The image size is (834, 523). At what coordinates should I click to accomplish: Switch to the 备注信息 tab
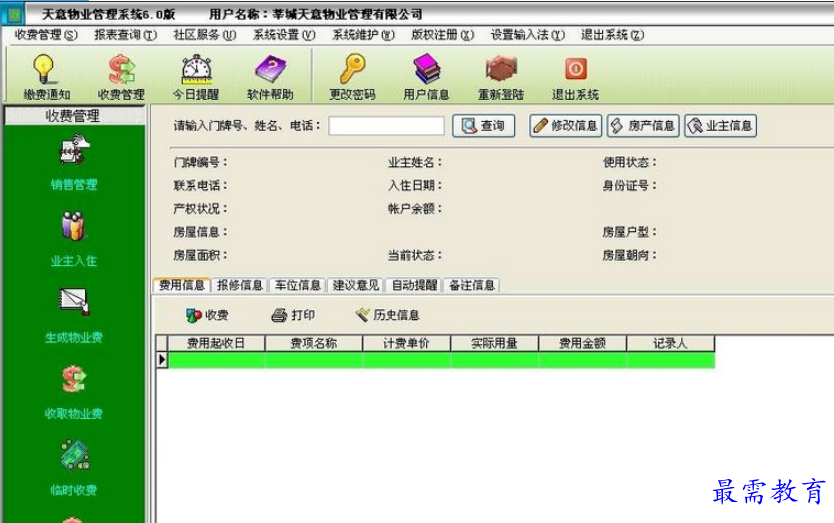pyautogui.click(x=472, y=285)
